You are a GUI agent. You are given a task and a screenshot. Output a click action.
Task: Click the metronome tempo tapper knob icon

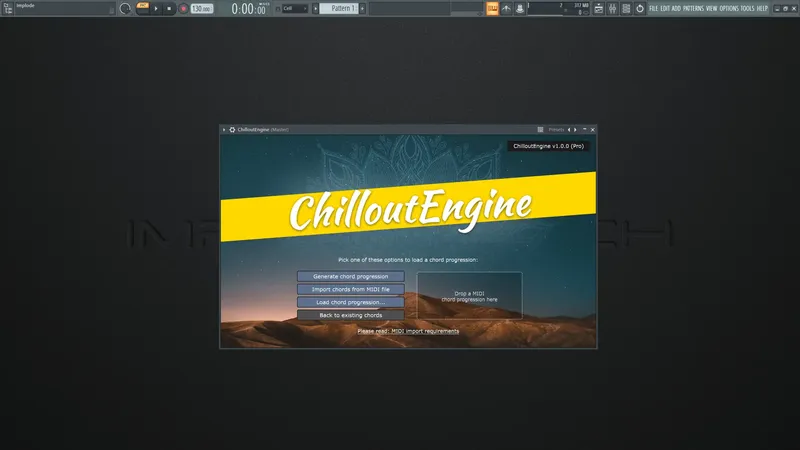pos(125,9)
